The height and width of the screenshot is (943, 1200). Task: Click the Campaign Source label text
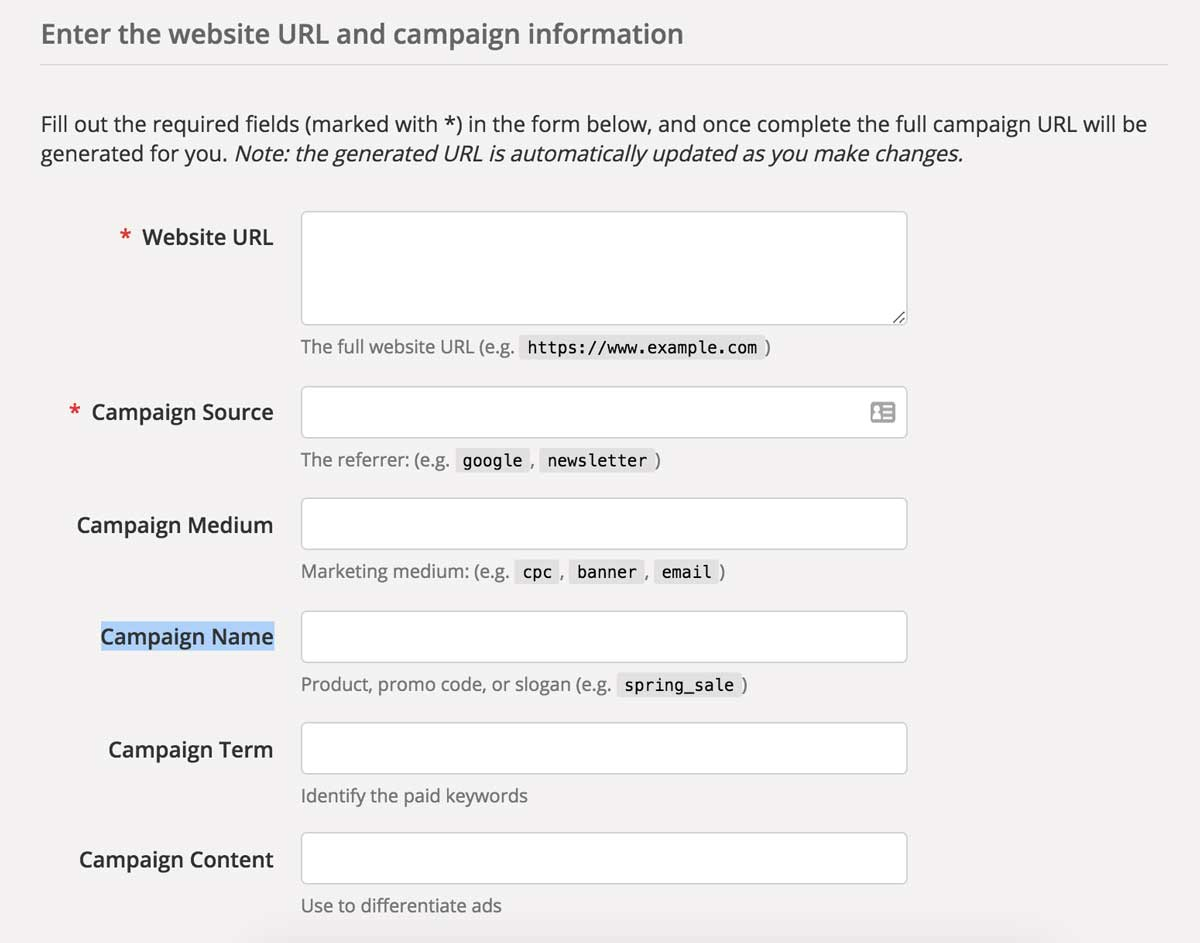click(x=182, y=412)
